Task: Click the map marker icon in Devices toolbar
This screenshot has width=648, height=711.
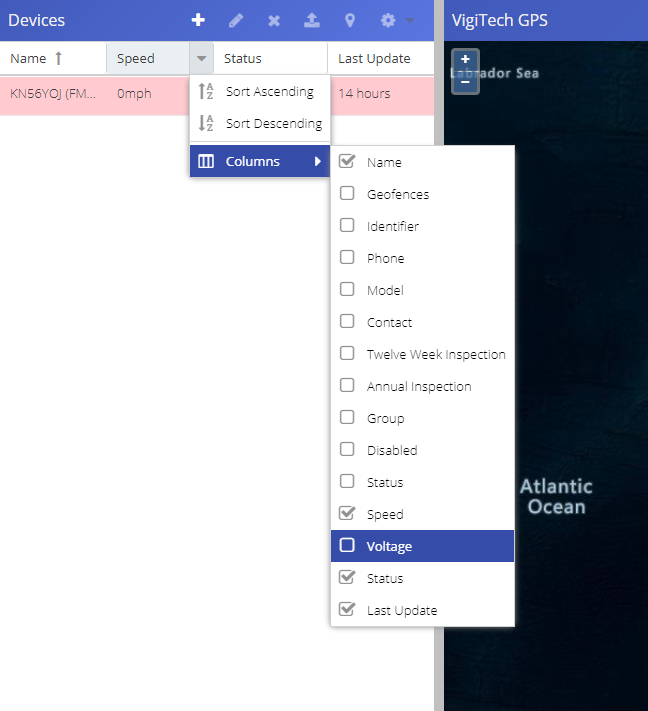Action: 350,20
